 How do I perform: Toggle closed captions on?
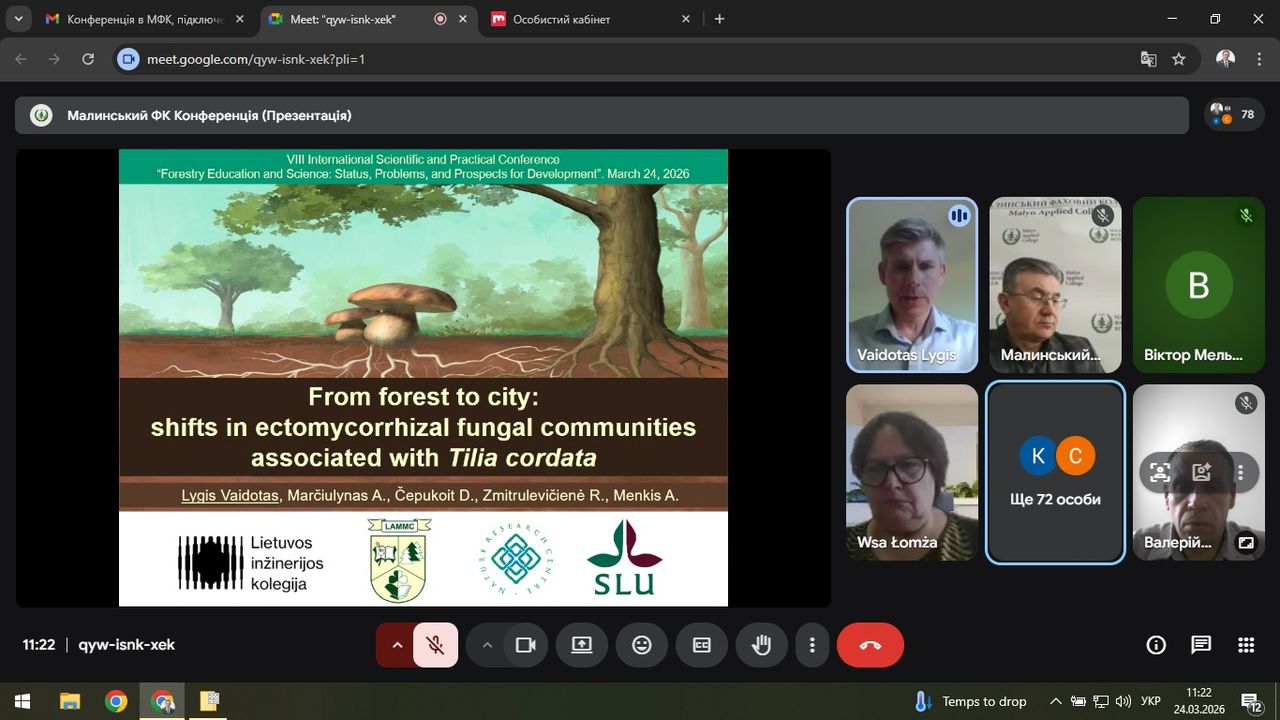[702, 645]
